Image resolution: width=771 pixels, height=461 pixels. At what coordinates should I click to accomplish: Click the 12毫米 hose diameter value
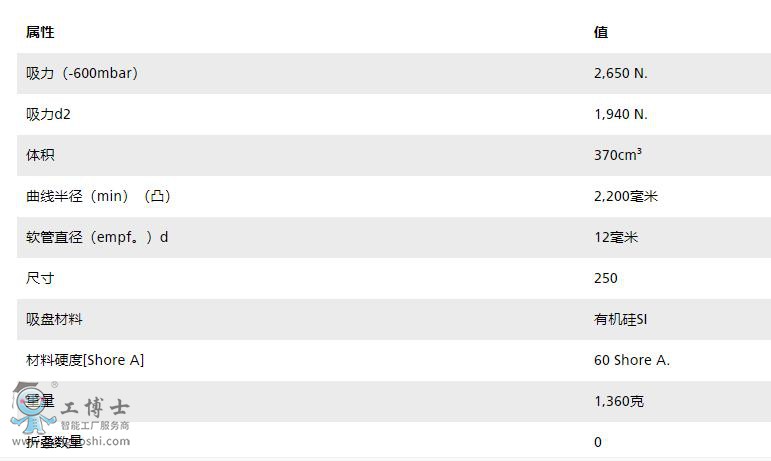point(616,237)
